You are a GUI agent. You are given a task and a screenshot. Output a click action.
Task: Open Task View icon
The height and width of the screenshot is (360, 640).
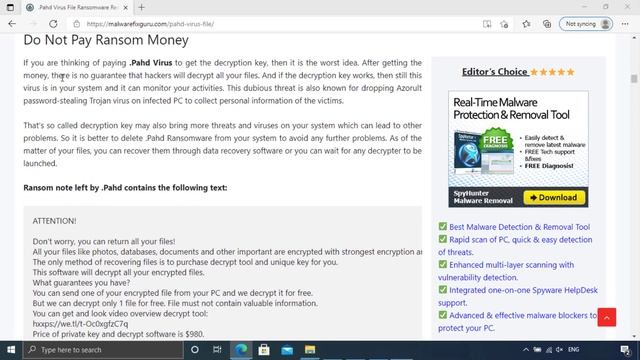(217, 350)
